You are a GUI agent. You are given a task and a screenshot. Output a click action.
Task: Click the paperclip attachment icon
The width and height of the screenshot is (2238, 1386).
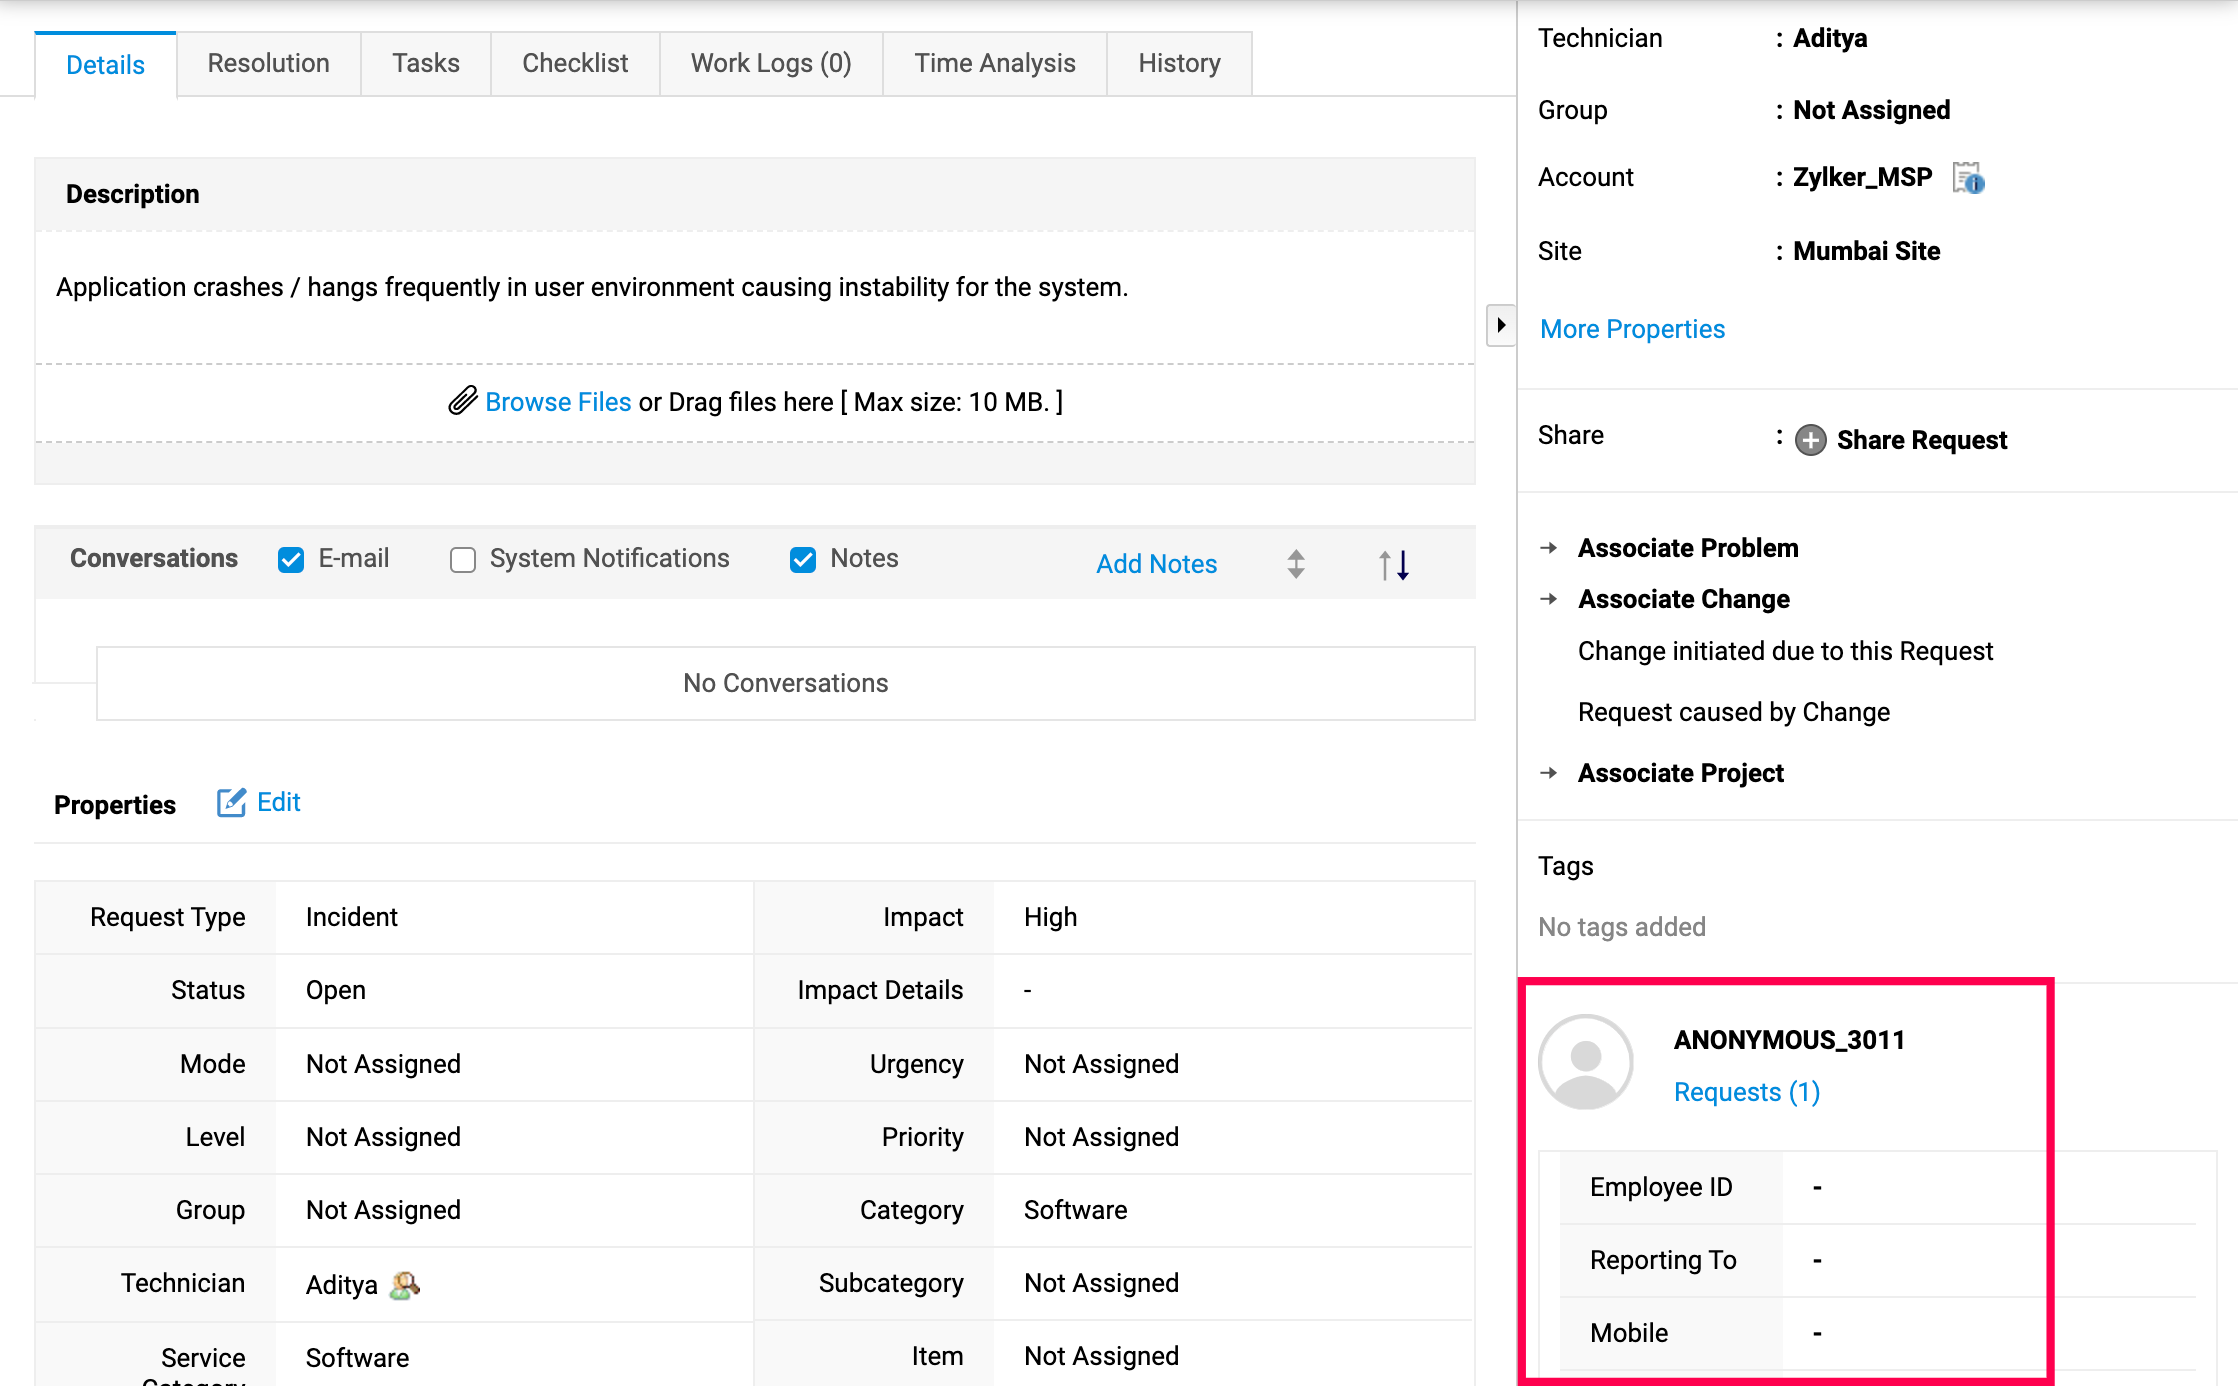[462, 401]
